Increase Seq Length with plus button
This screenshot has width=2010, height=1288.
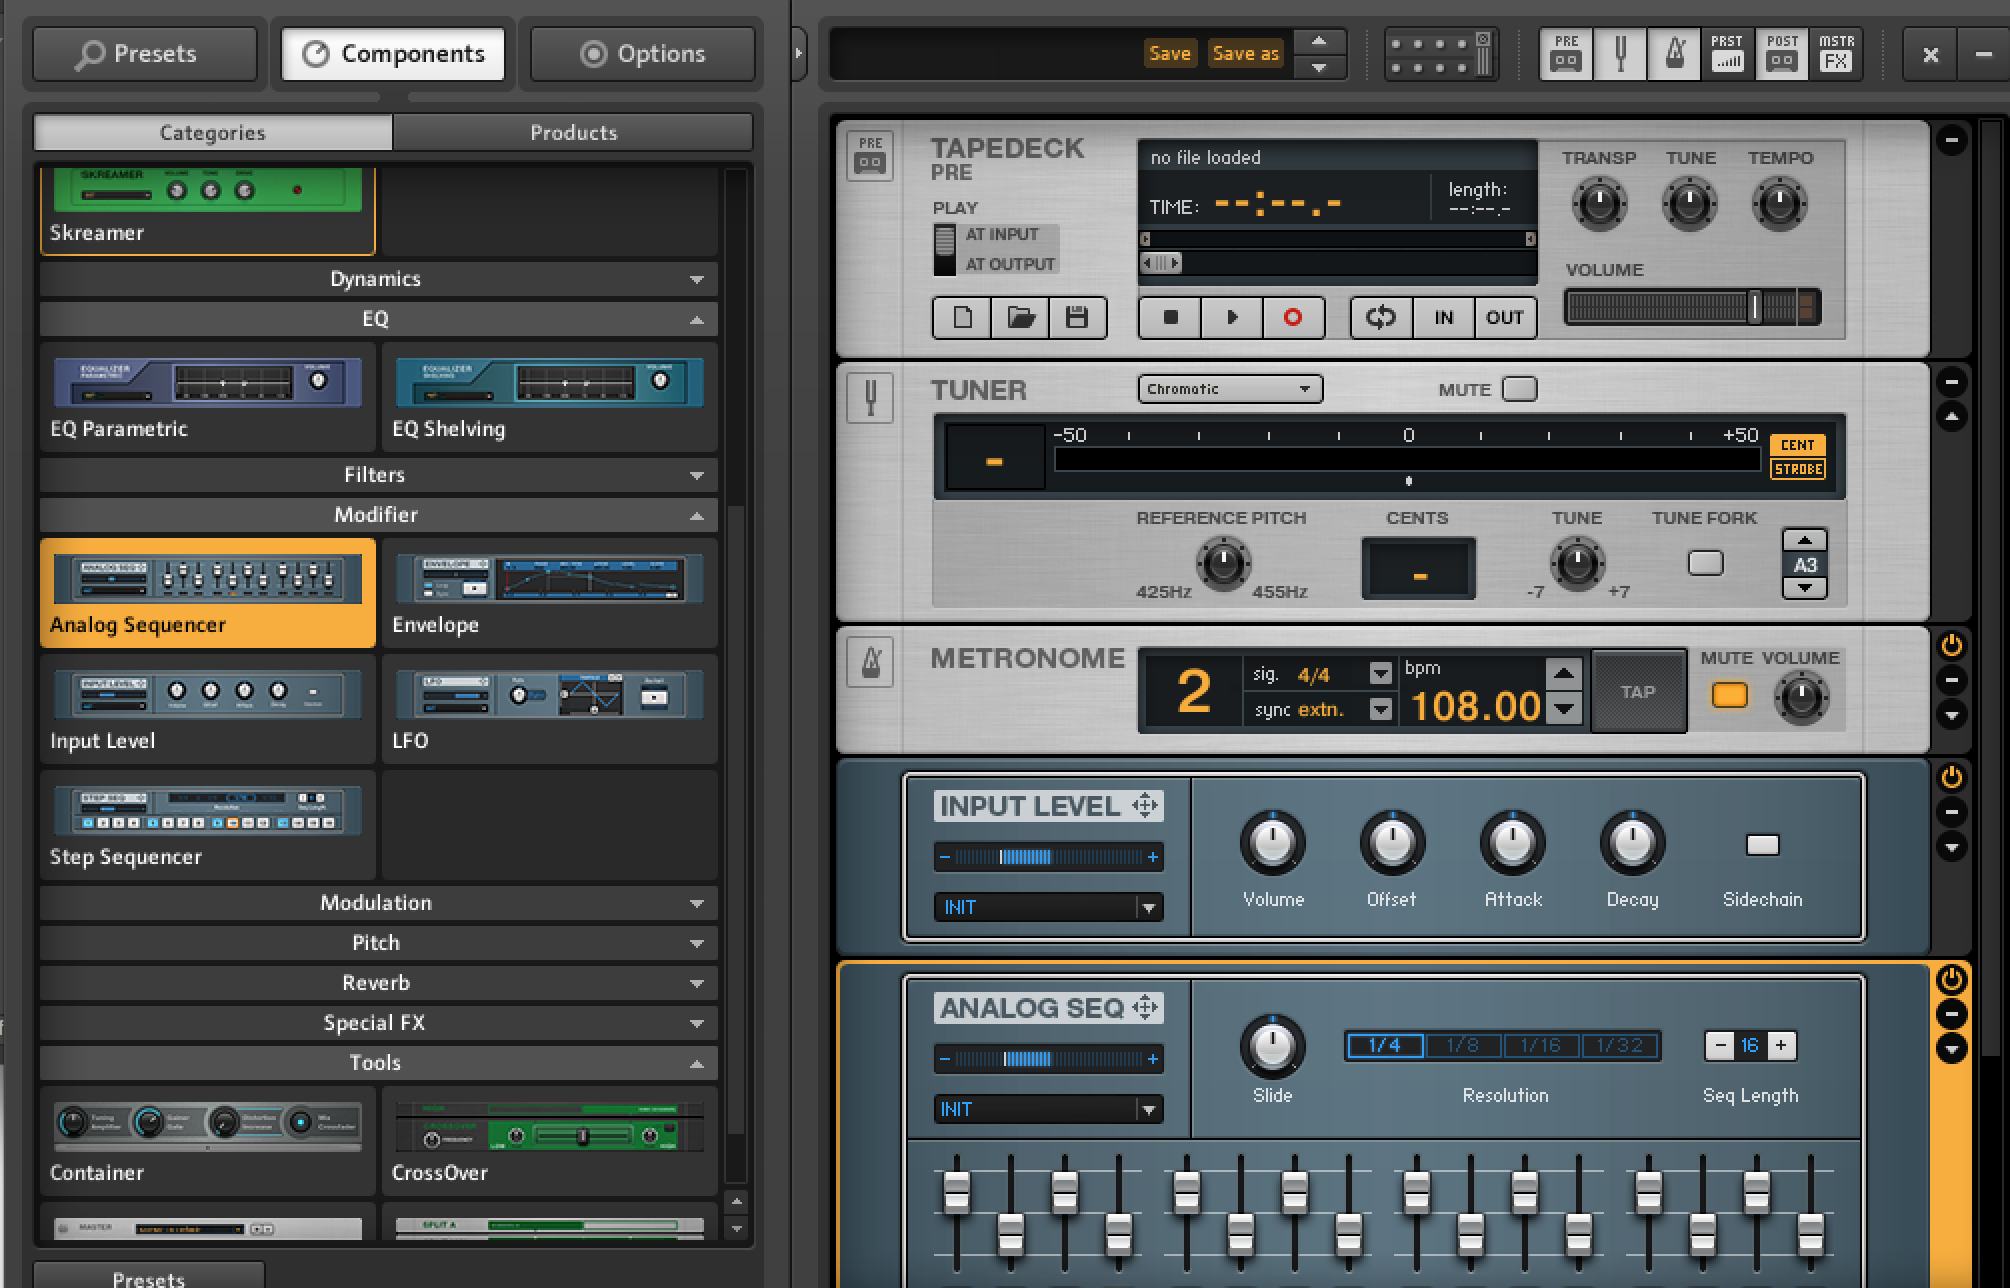(x=1780, y=1046)
